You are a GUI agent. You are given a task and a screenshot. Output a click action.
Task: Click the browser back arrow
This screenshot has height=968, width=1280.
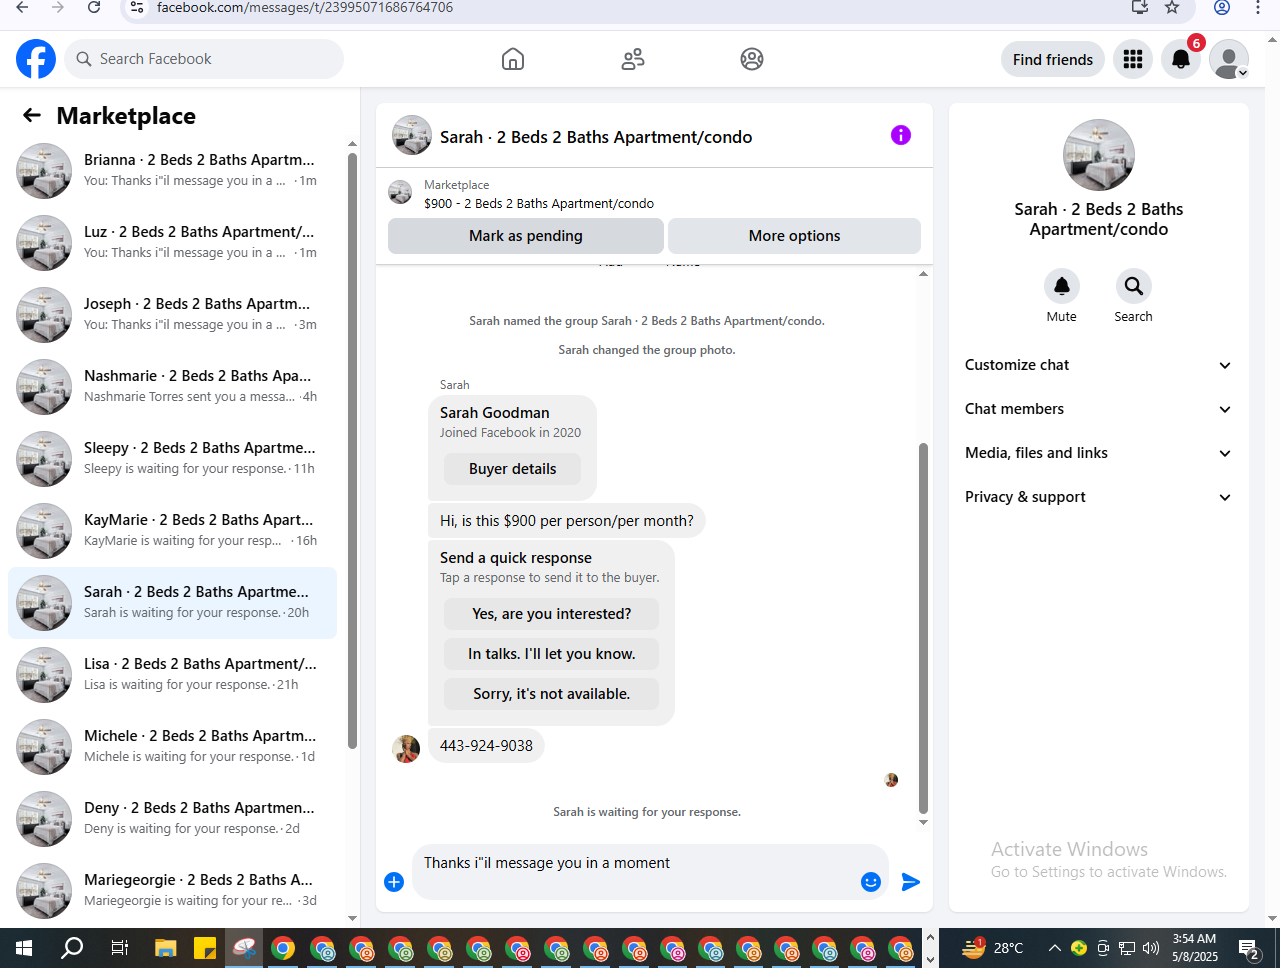tap(22, 7)
